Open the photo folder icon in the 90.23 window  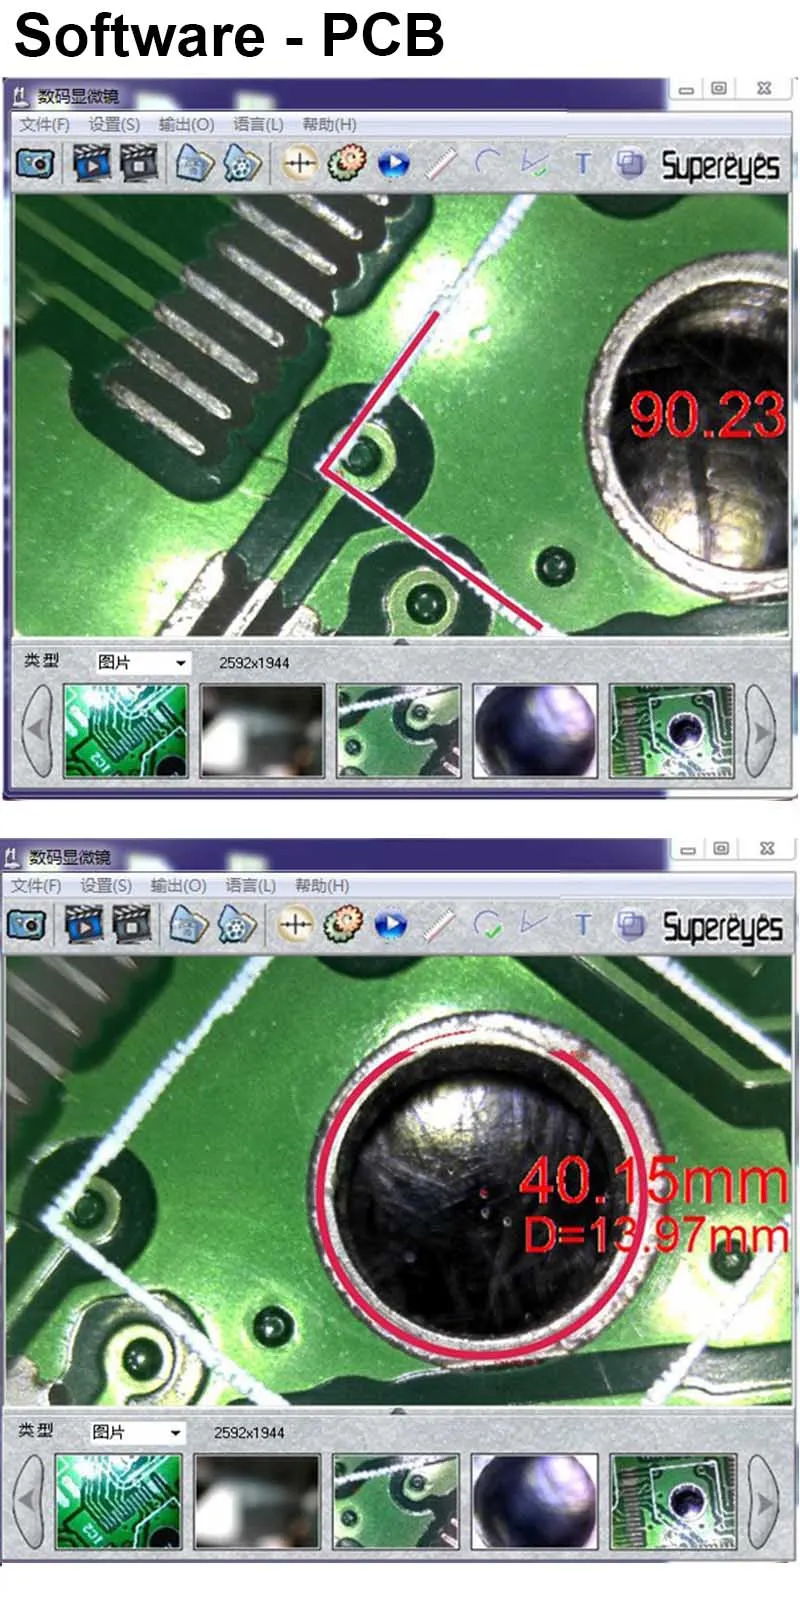(x=194, y=162)
